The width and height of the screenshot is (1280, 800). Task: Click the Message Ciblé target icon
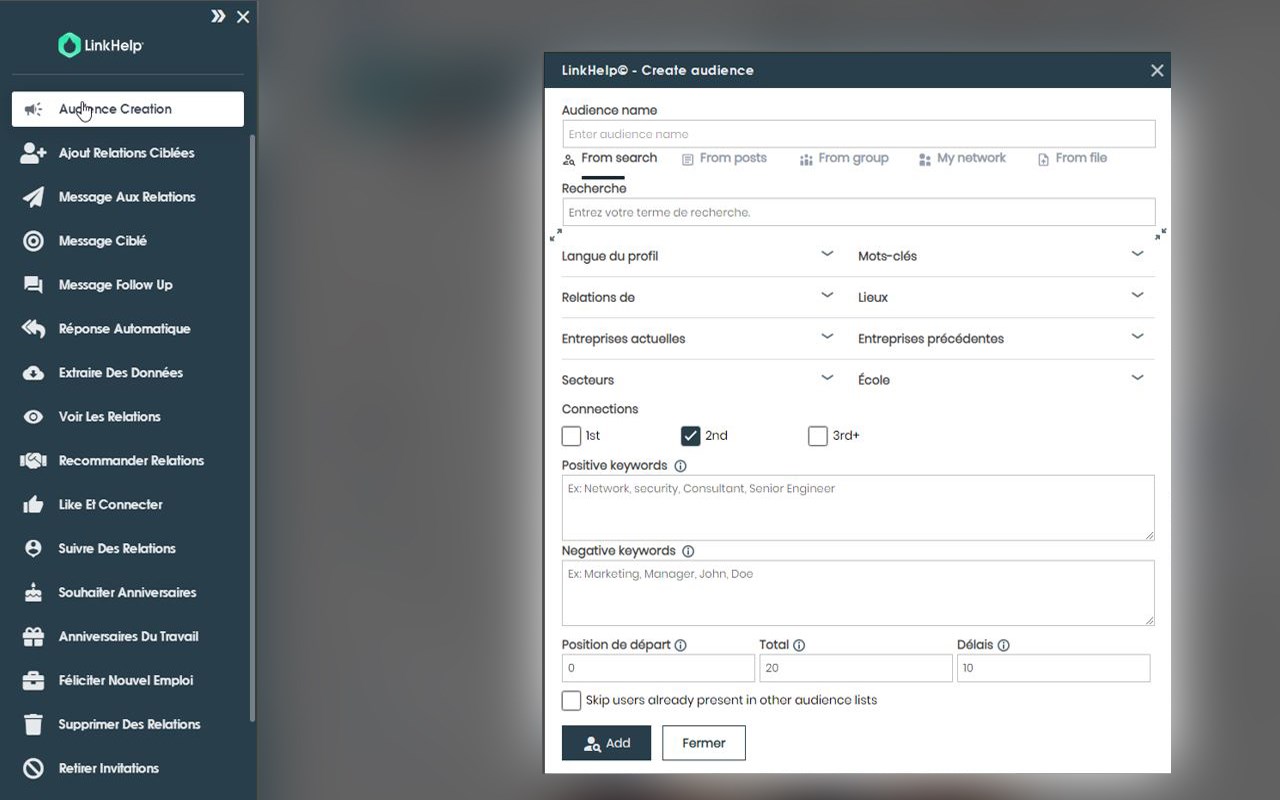click(34, 241)
